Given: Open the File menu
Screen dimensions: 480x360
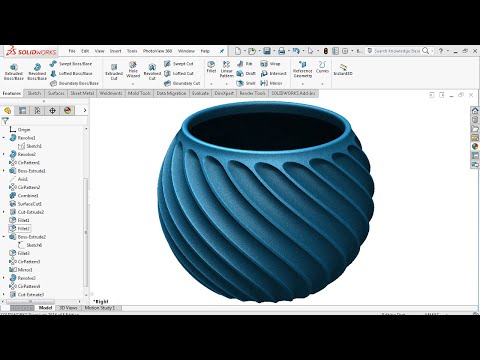Looking at the screenshot, I should (72, 51).
